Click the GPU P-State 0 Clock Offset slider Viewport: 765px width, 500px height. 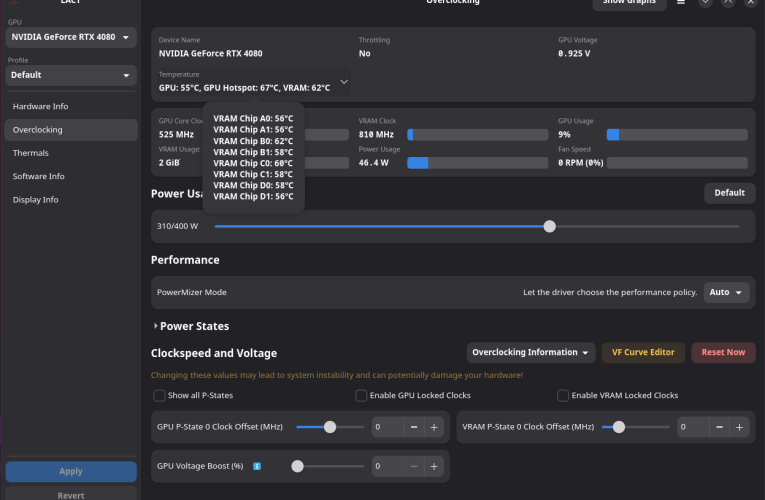[x=330, y=427]
